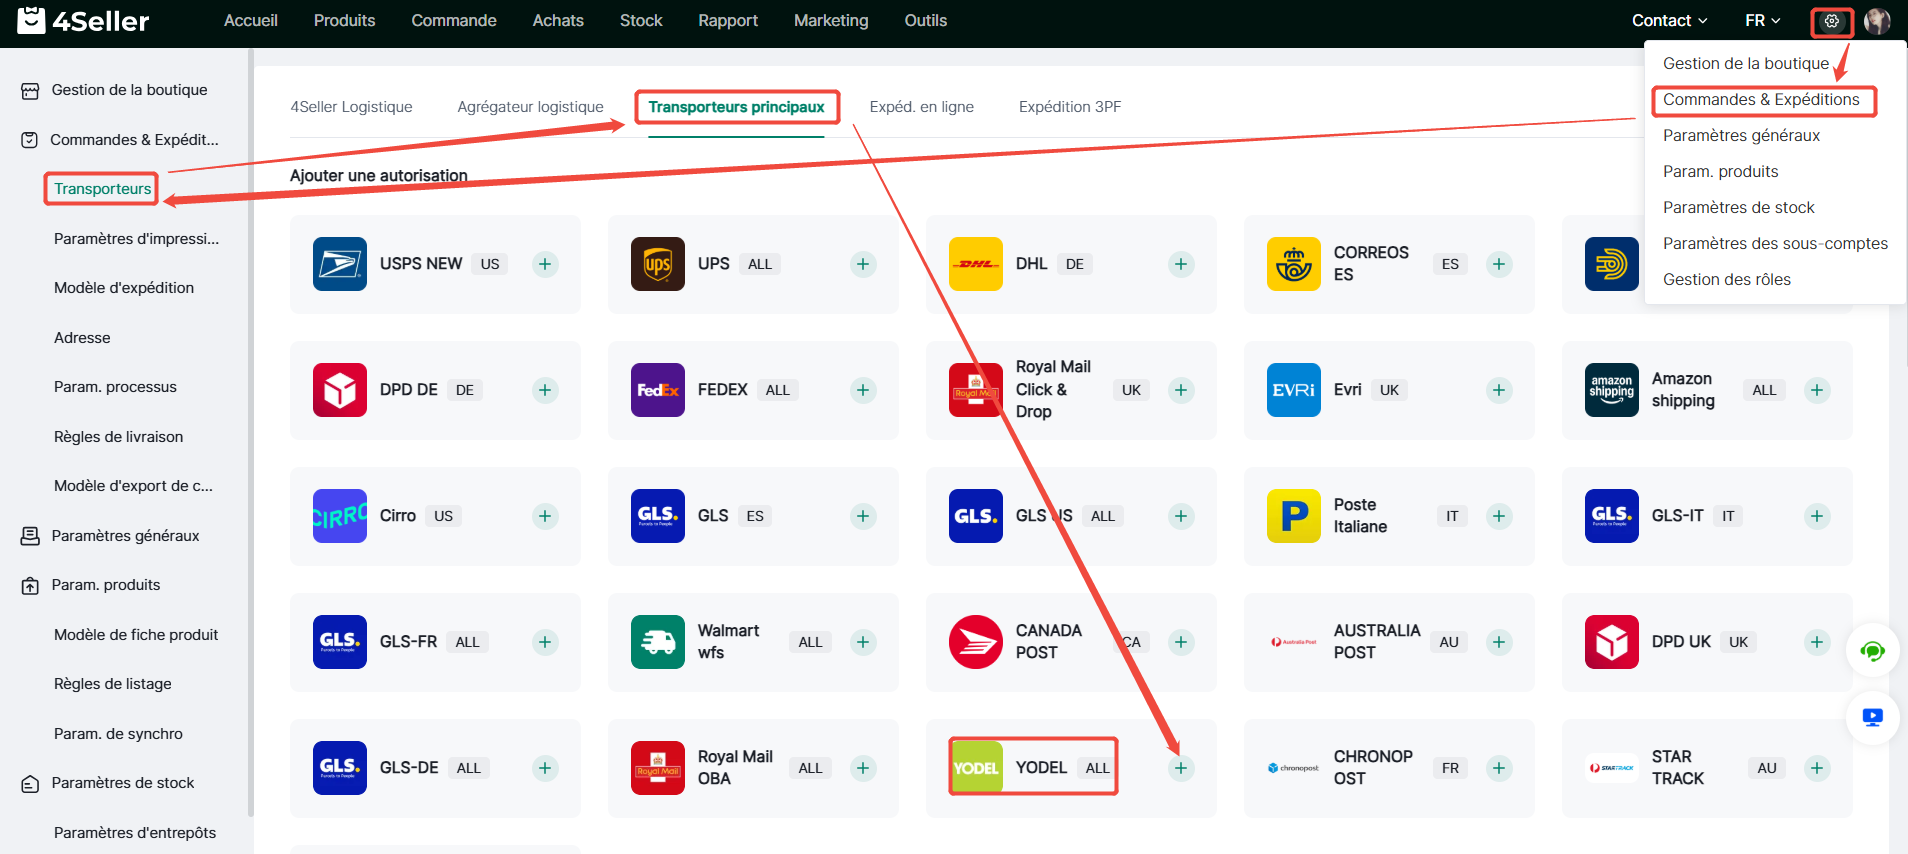Open Règles de livraison in sidebar

pyautogui.click(x=118, y=437)
